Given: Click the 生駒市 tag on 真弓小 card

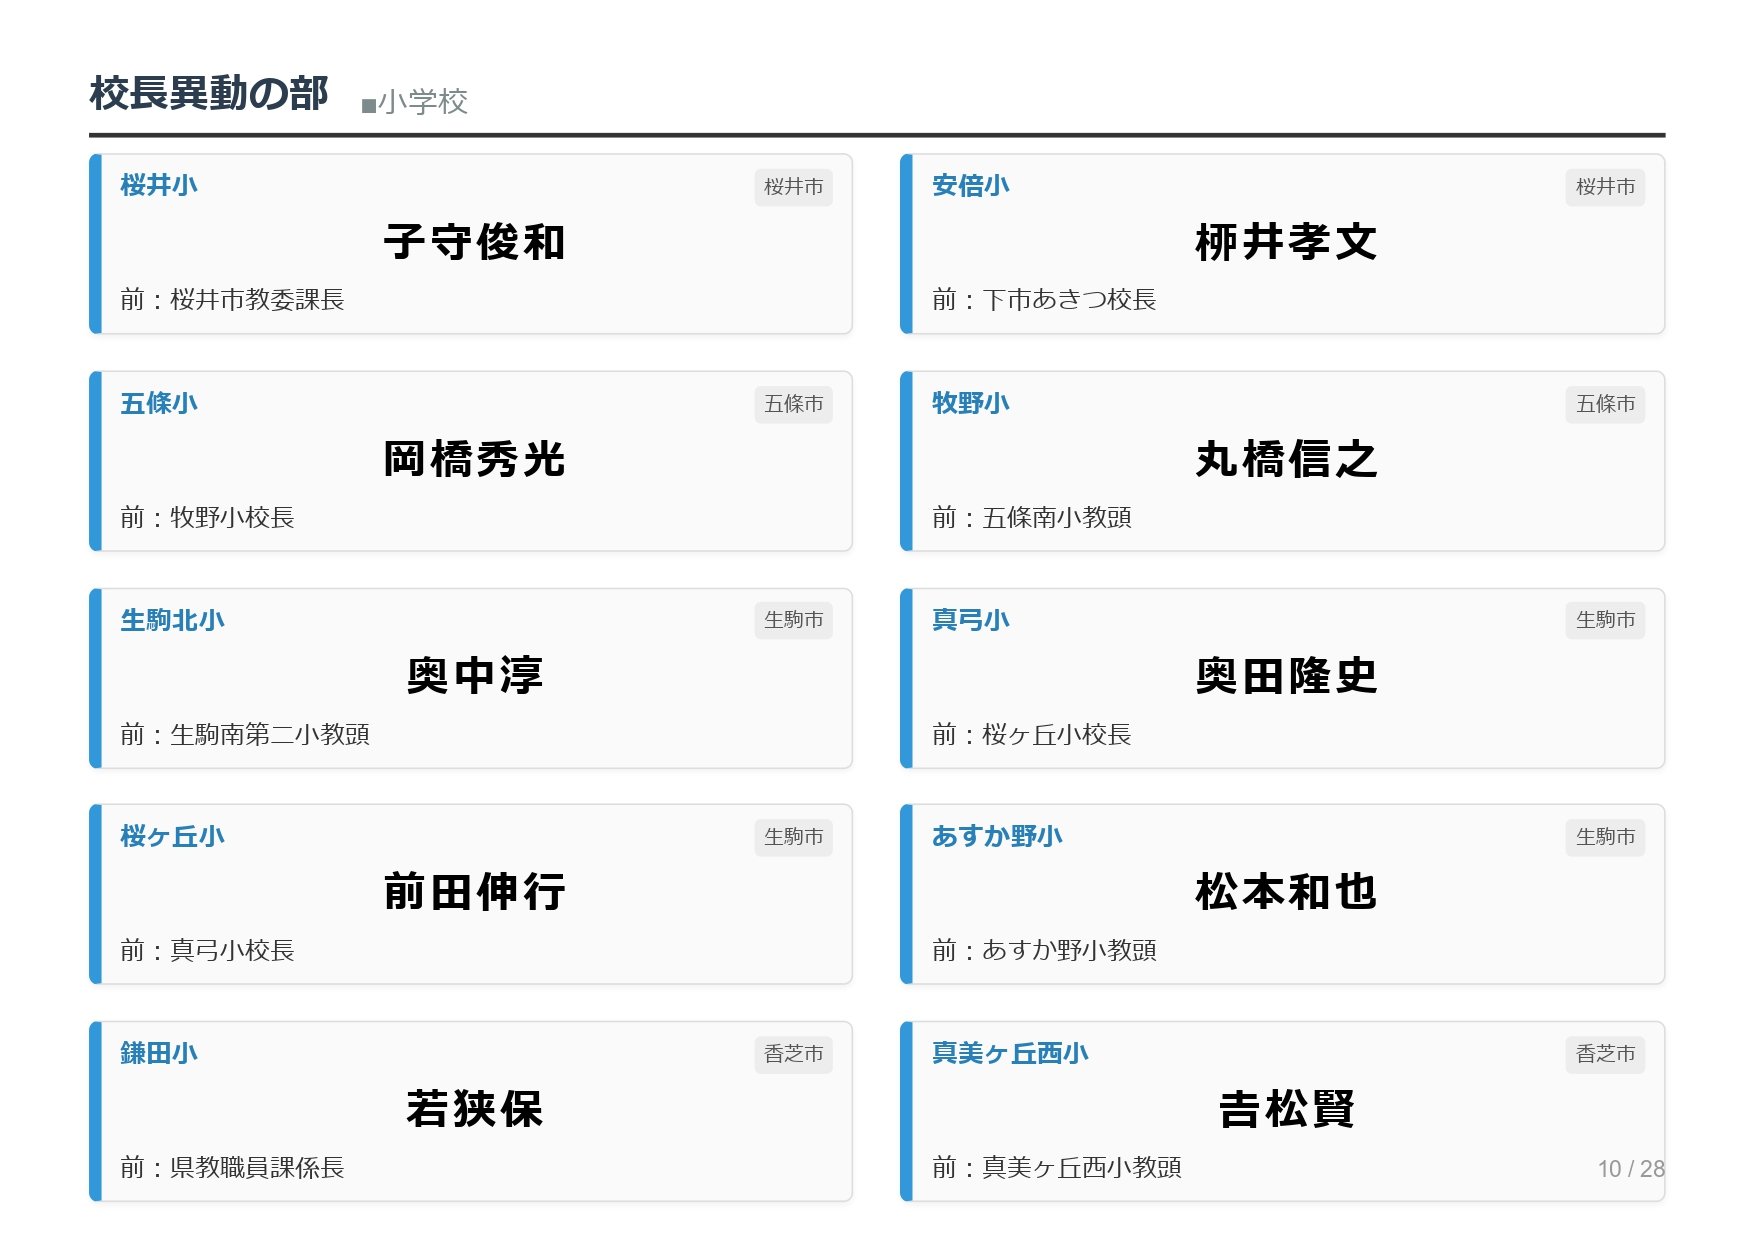Looking at the screenshot, I should (x=1604, y=620).
